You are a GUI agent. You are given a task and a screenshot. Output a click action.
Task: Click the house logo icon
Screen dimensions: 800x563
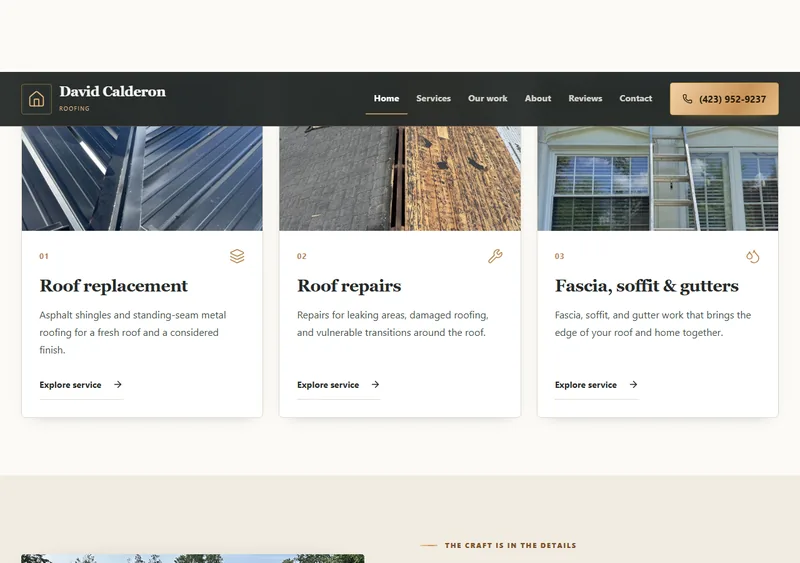click(x=36, y=99)
